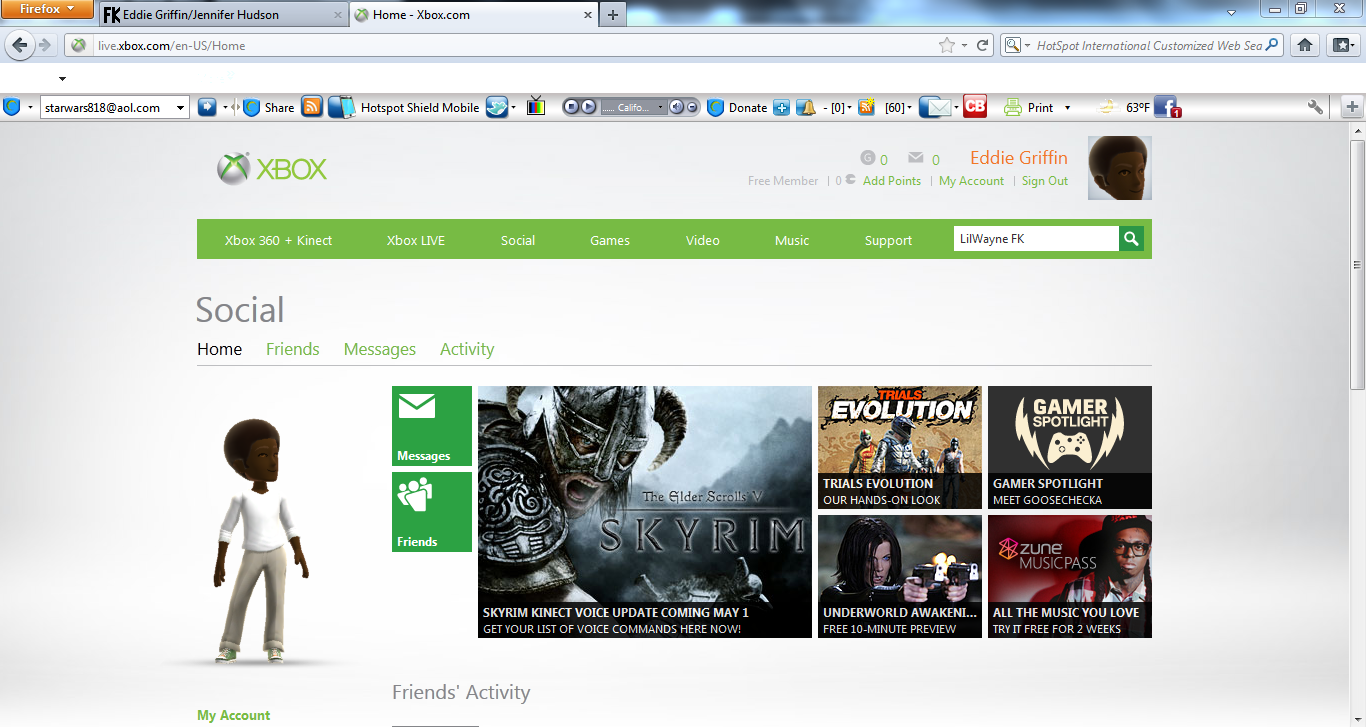Go to the Messages tab under Social
1366x727 pixels.
[x=380, y=349]
